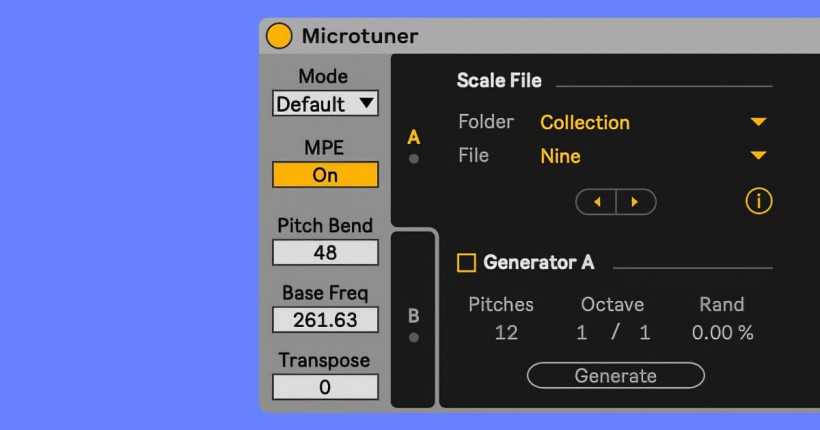Enable the Generator A checkbox

tap(466, 263)
